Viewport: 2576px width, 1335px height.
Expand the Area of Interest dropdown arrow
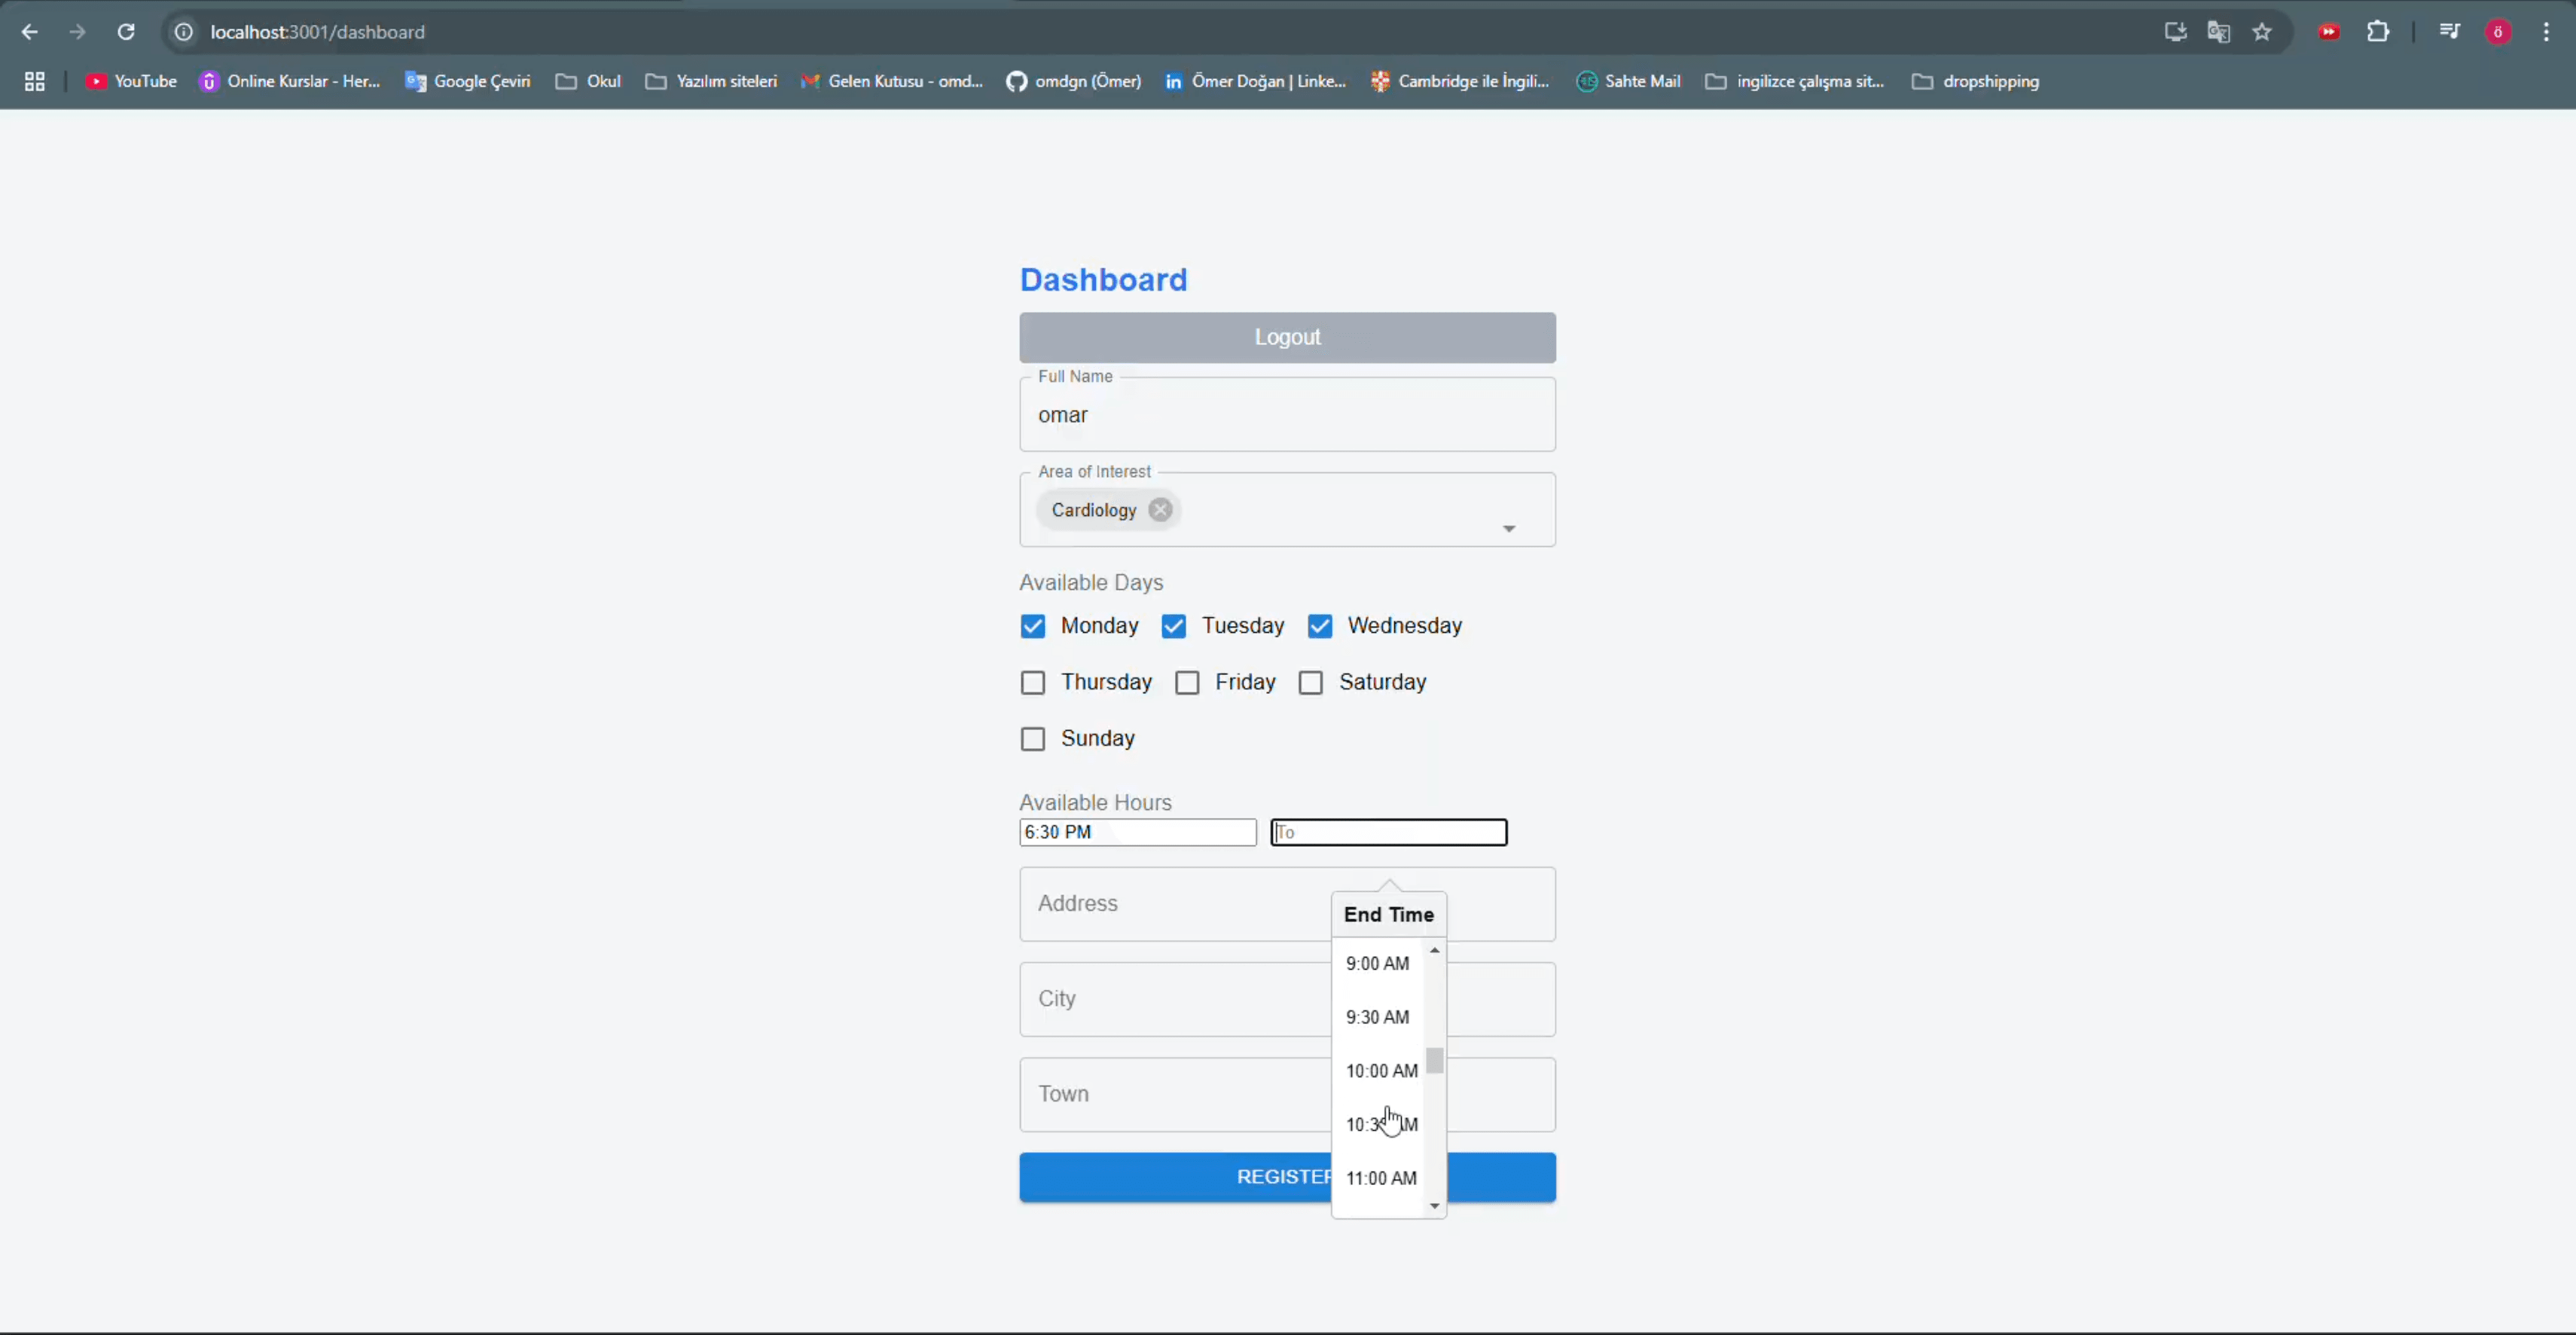coord(1509,528)
